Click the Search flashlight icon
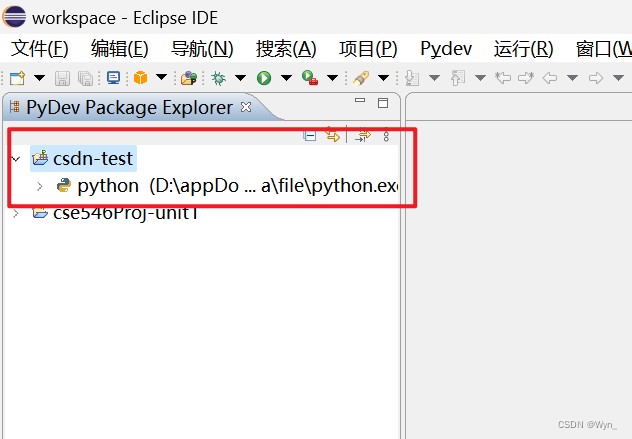 [x=361, y=78]
